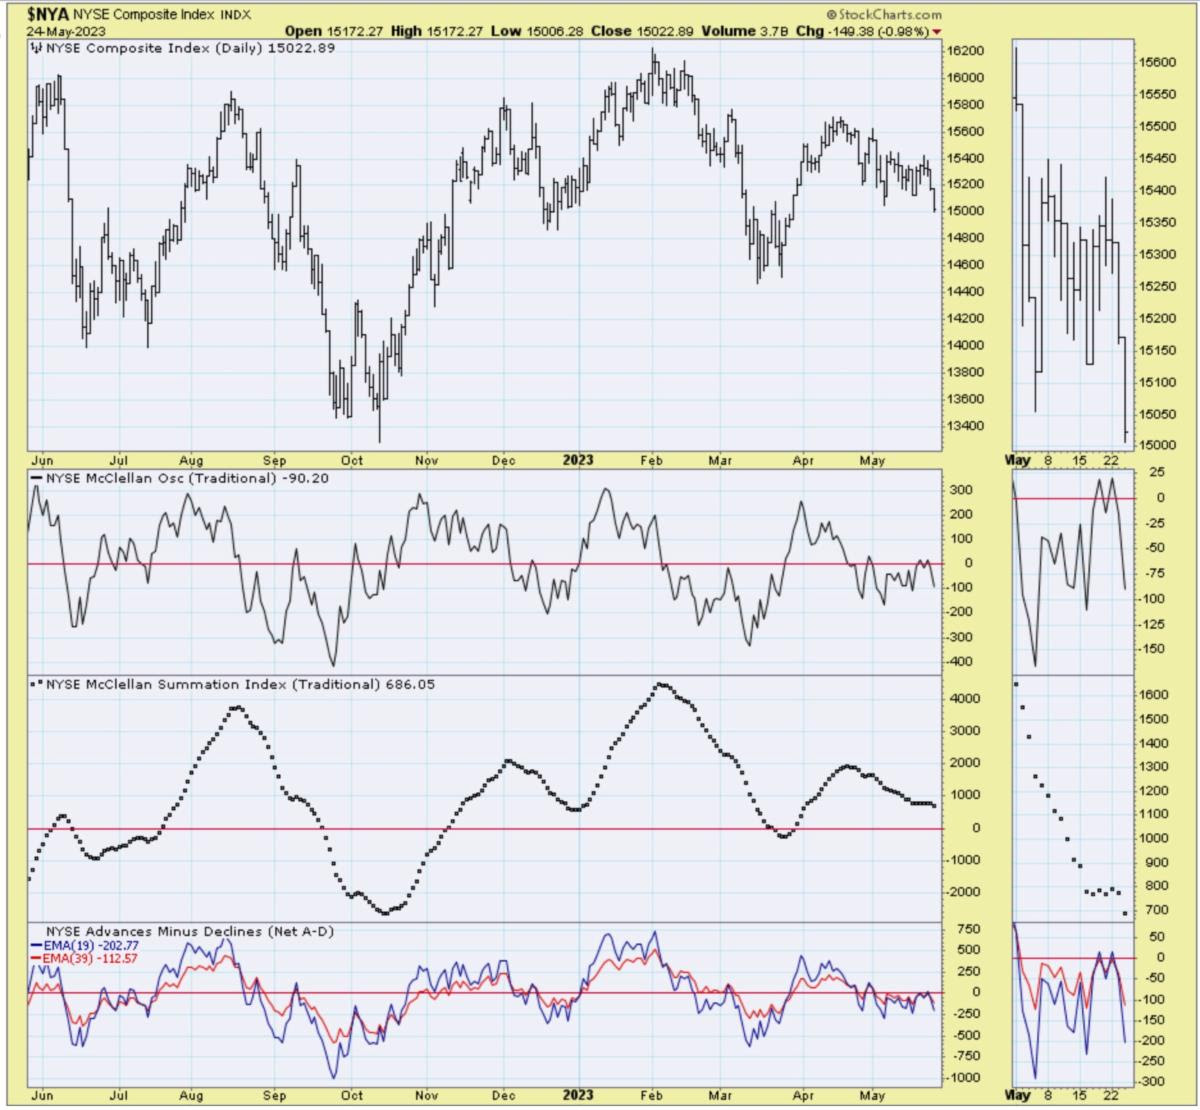Click the bold May label under zoomed price panel
The height and width of the screenshot is (1110, 1200).
(1019, 461)
